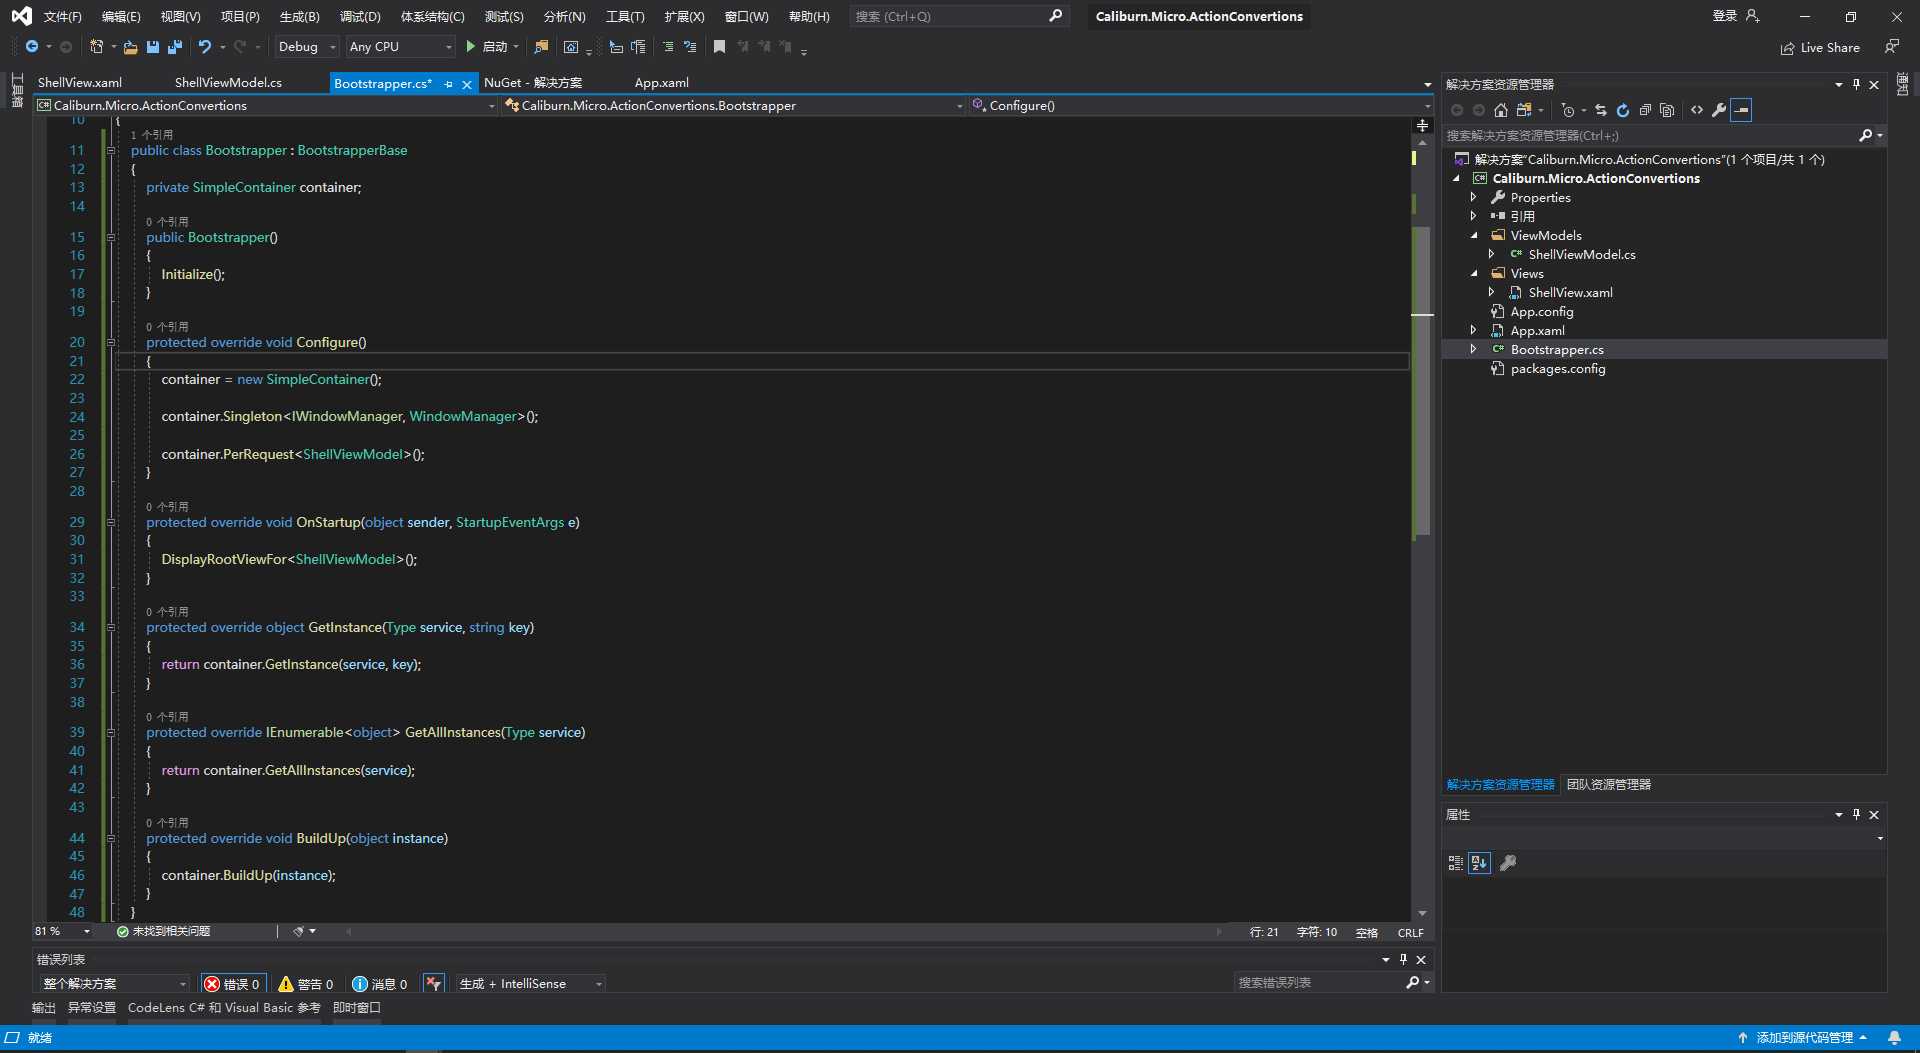Toggle Preview Selected Items in Solution Explorer
Screen dimensions: 1920x1053
[x=1741, y=110]
